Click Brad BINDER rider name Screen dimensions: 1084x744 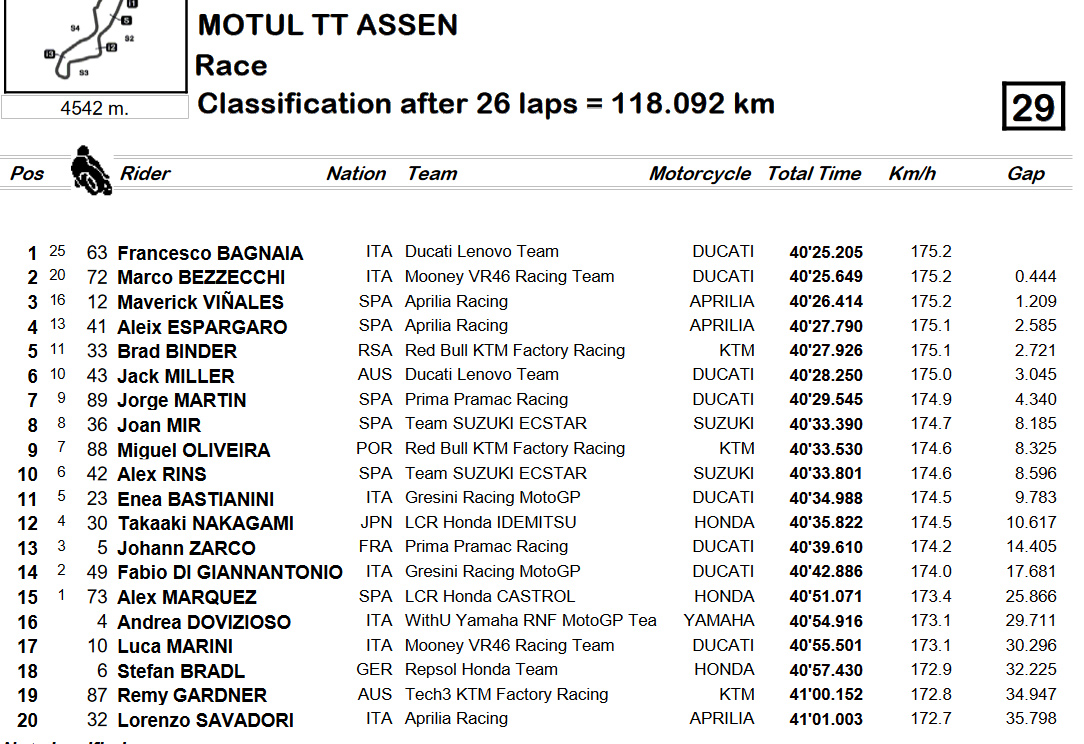(x=177, y=351)
